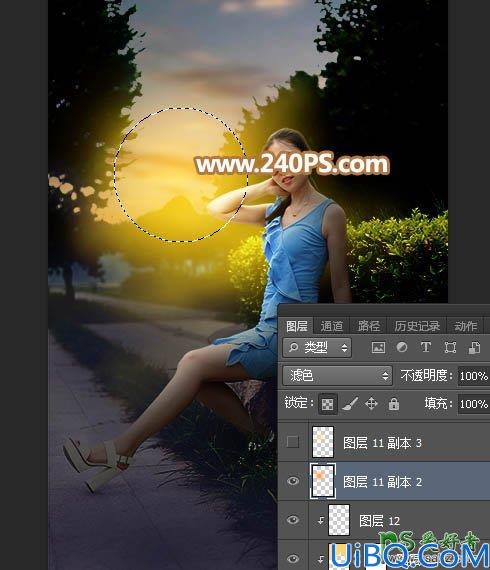
Task: Switch to the 图层 tab
Action: pyautogui.click(x=296, y=326)
